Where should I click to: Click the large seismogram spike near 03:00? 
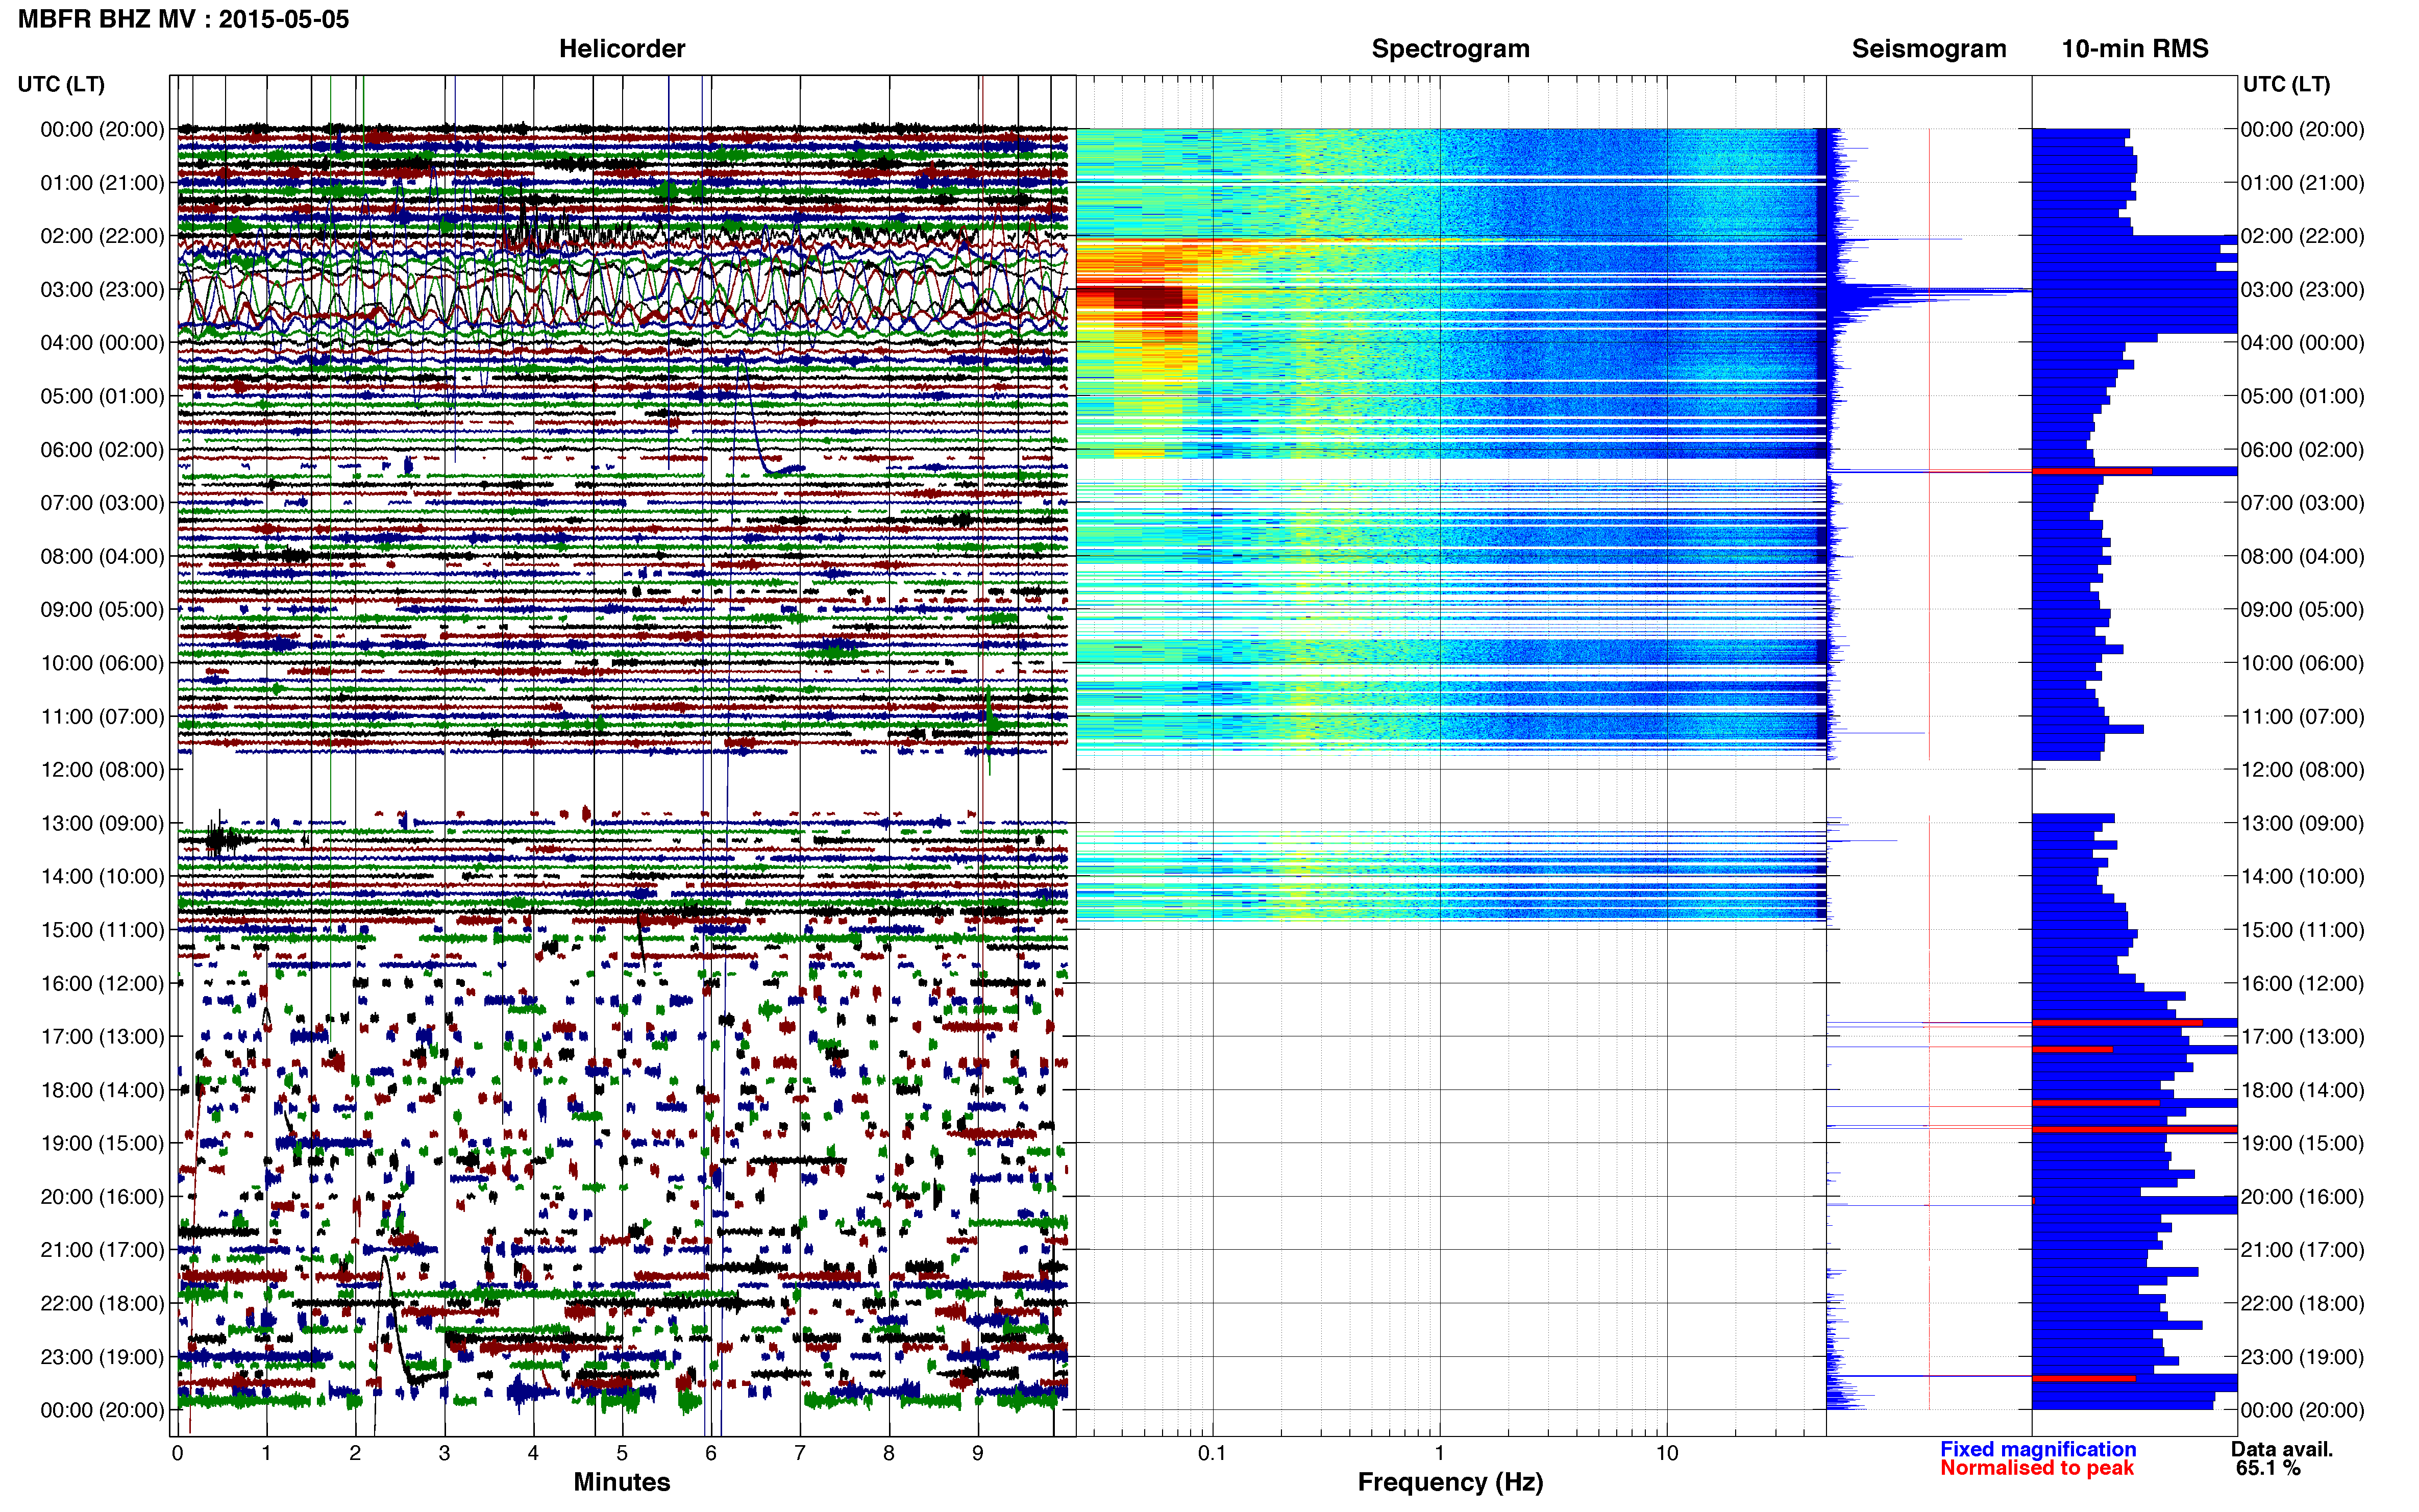[1930, 291]
